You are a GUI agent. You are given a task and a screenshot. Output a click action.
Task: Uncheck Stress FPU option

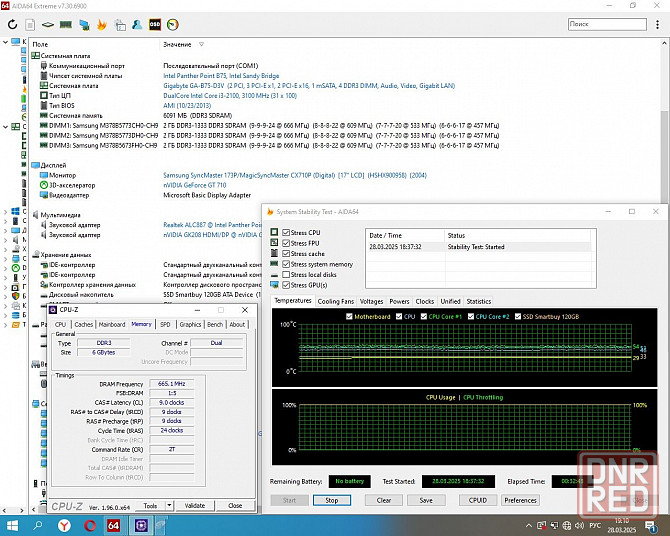pyautogui.click(x=286, y=243)
